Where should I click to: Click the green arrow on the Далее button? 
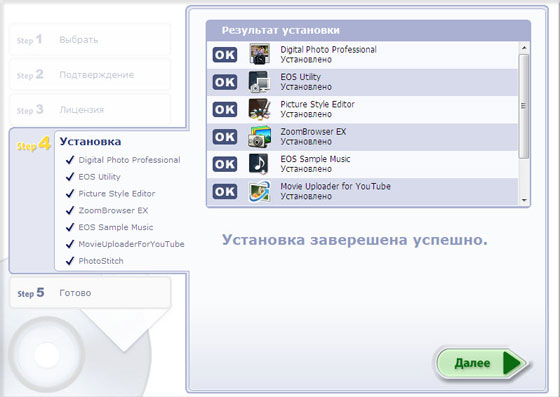click(x=514, y=363)
